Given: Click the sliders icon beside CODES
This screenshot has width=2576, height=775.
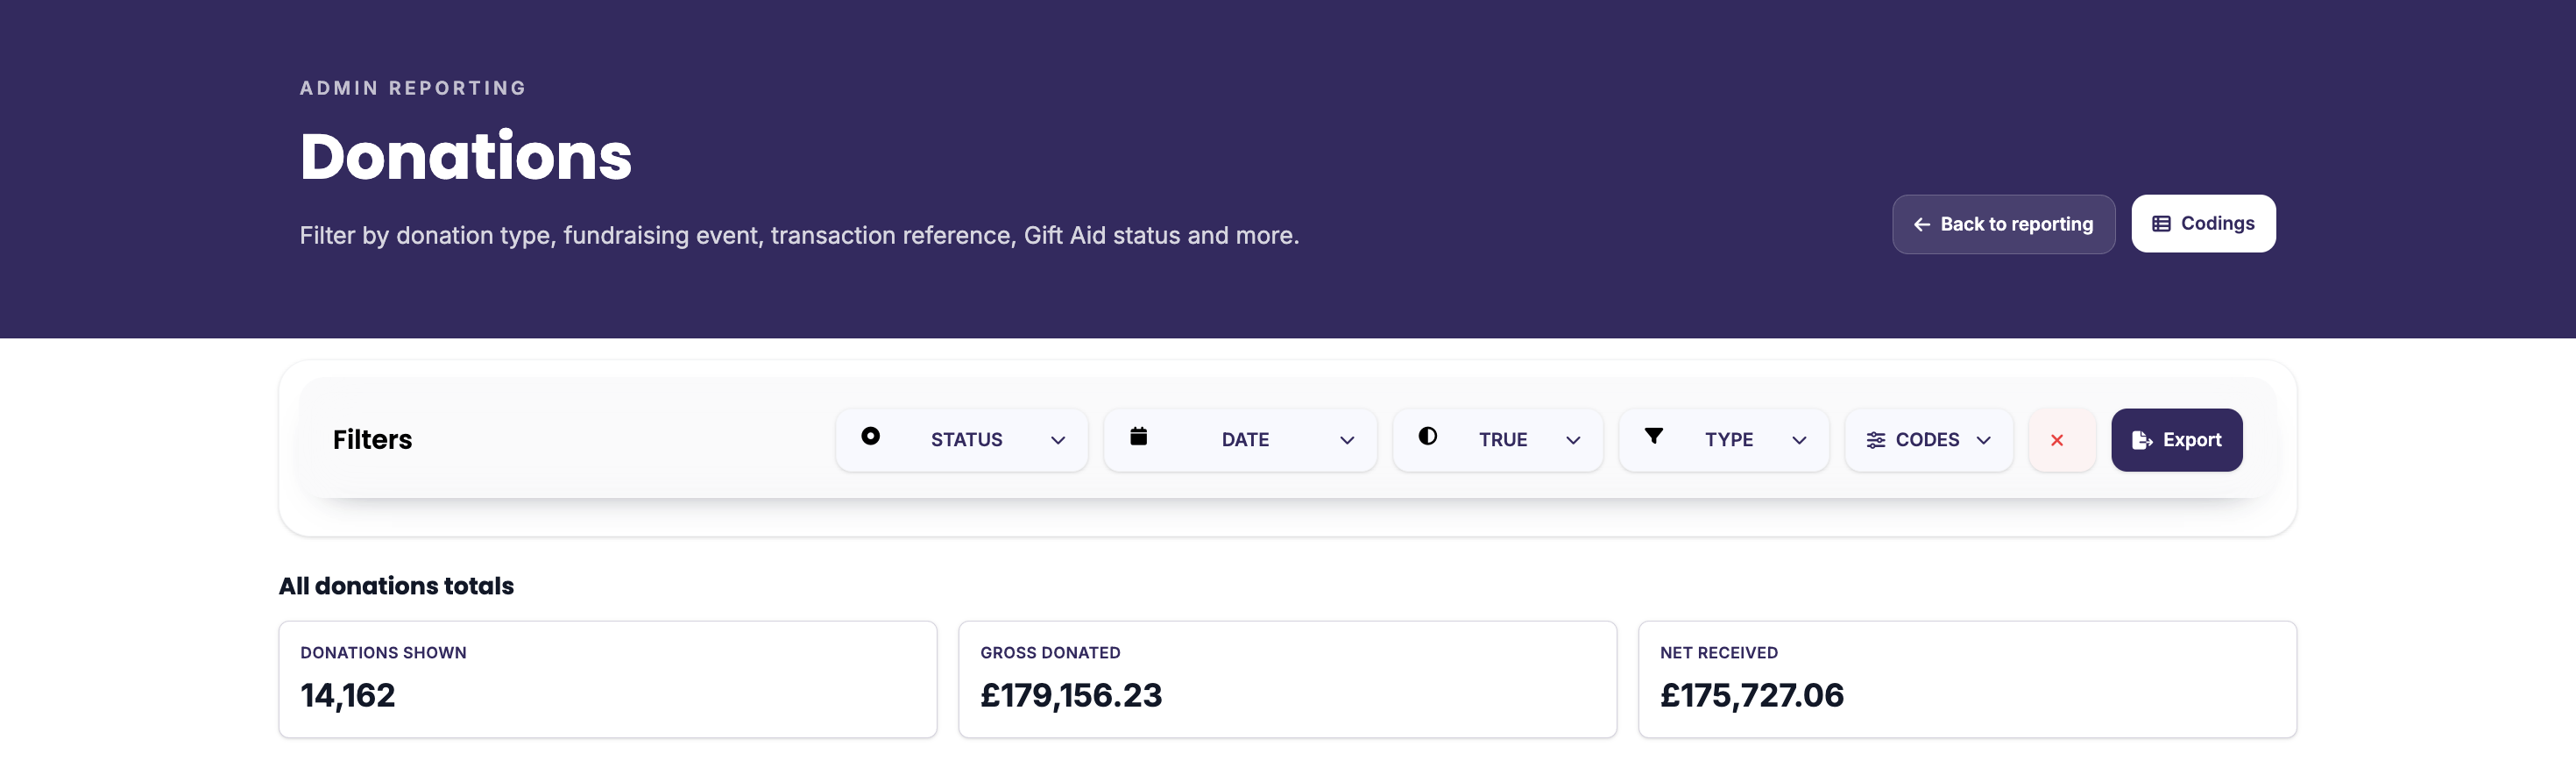Looking at the screenshot, I should 1875,440.
